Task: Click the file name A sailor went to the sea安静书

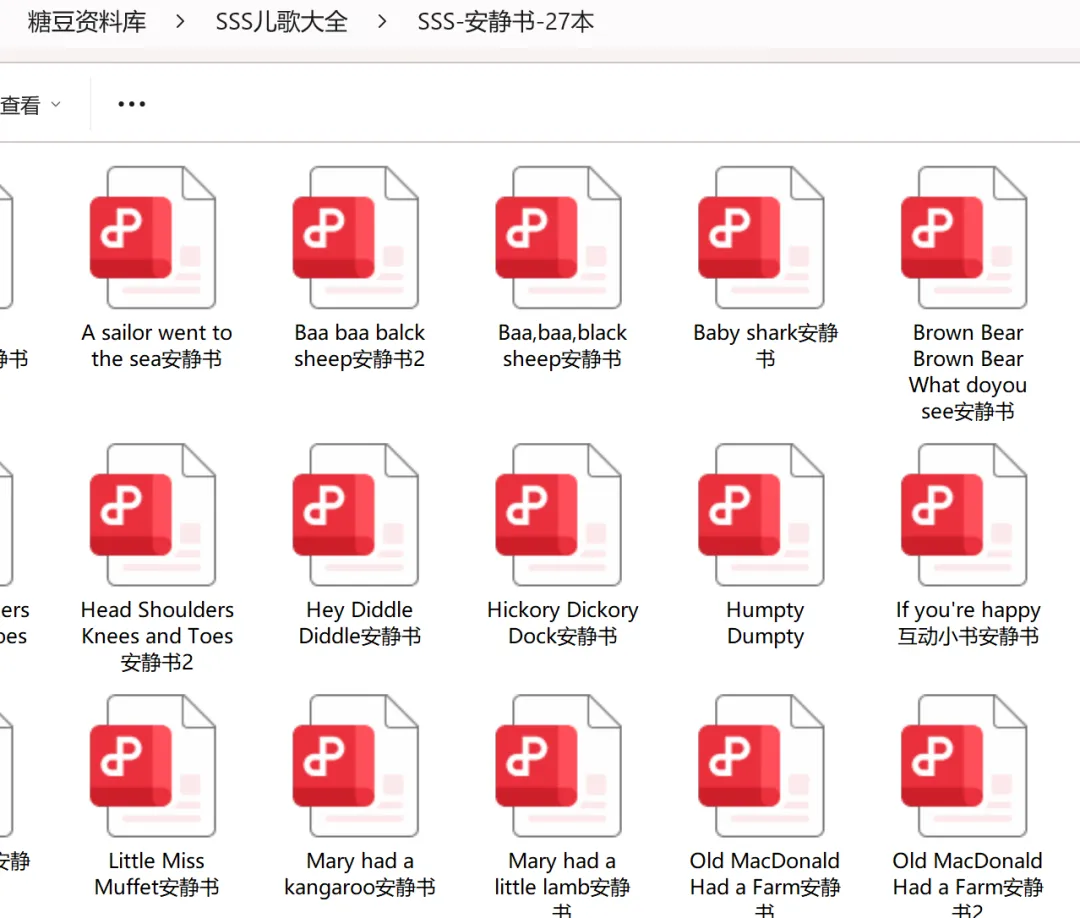Action: 157,346
